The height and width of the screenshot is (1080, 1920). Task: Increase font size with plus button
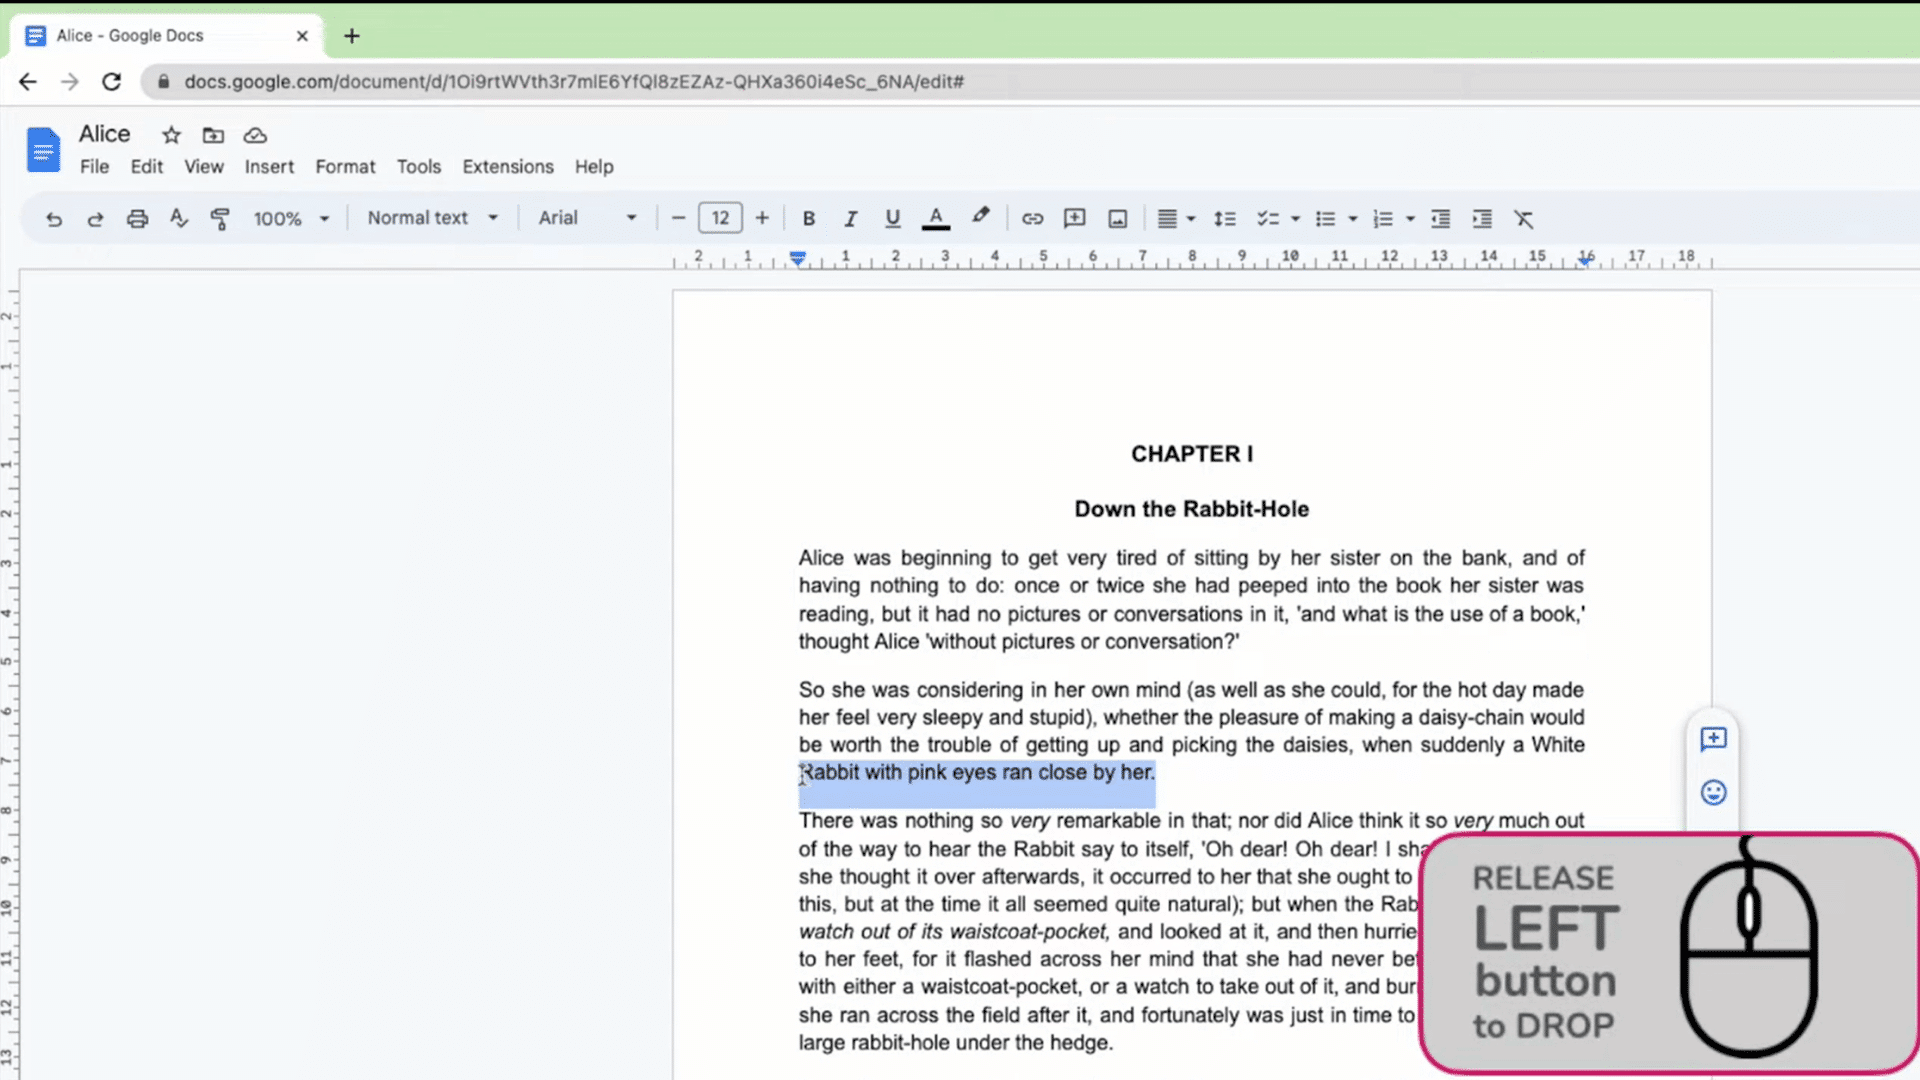[x=762, y=218]
